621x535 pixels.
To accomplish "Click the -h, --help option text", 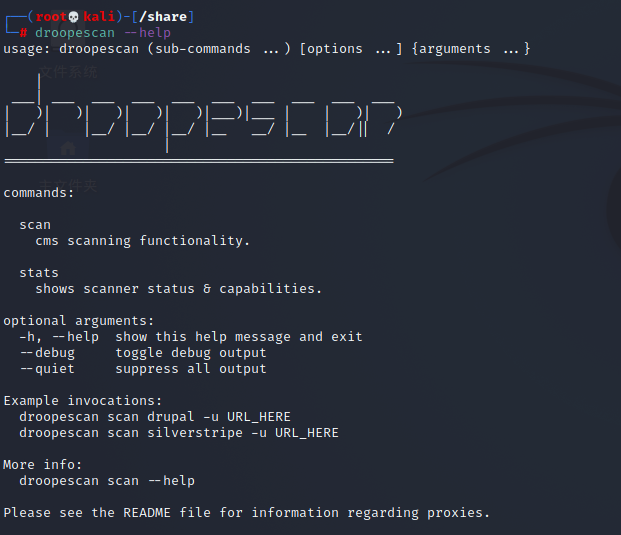I will [59, 337].
